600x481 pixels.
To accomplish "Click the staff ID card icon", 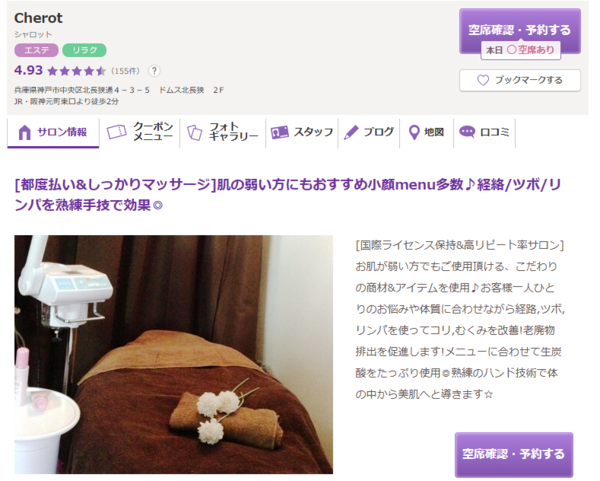I will click(x=279, y=132).
